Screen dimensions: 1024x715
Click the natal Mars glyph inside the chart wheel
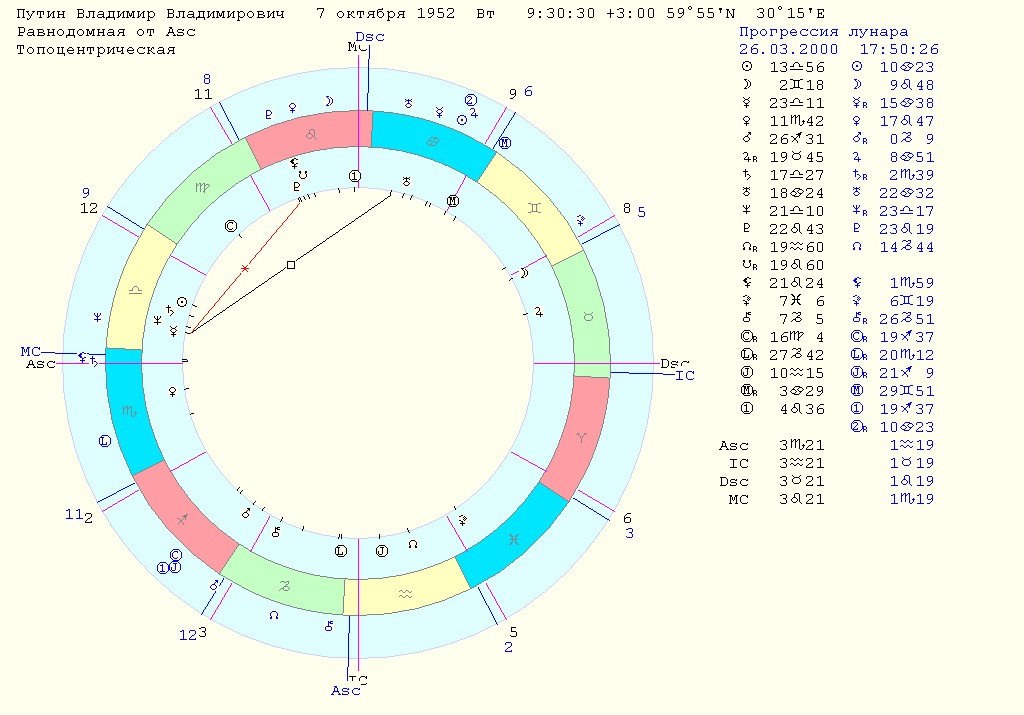coord(246,513)
